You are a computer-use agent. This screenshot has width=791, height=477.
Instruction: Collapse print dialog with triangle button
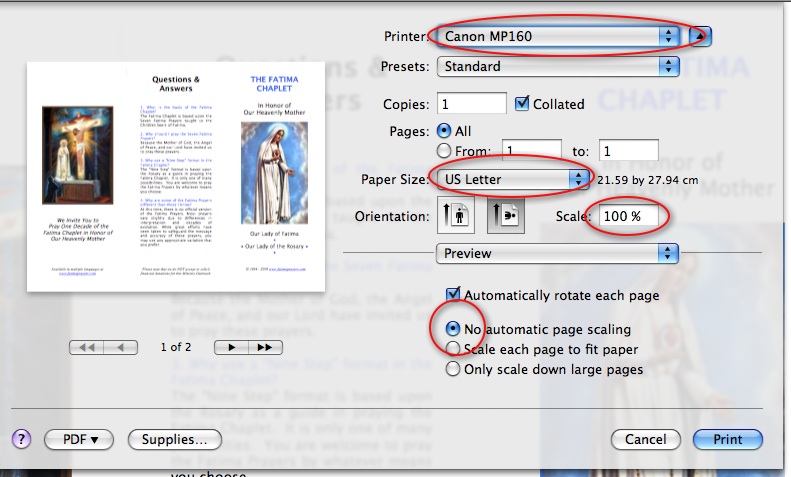(700, 36)
